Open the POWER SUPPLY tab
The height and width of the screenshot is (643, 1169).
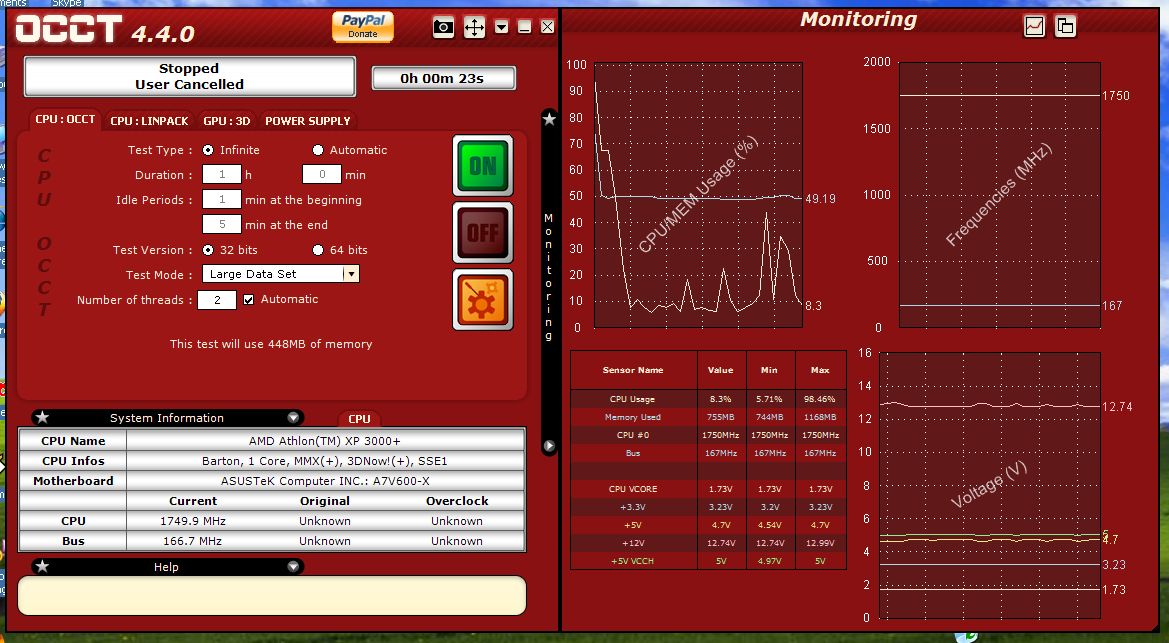pos(307,121)
